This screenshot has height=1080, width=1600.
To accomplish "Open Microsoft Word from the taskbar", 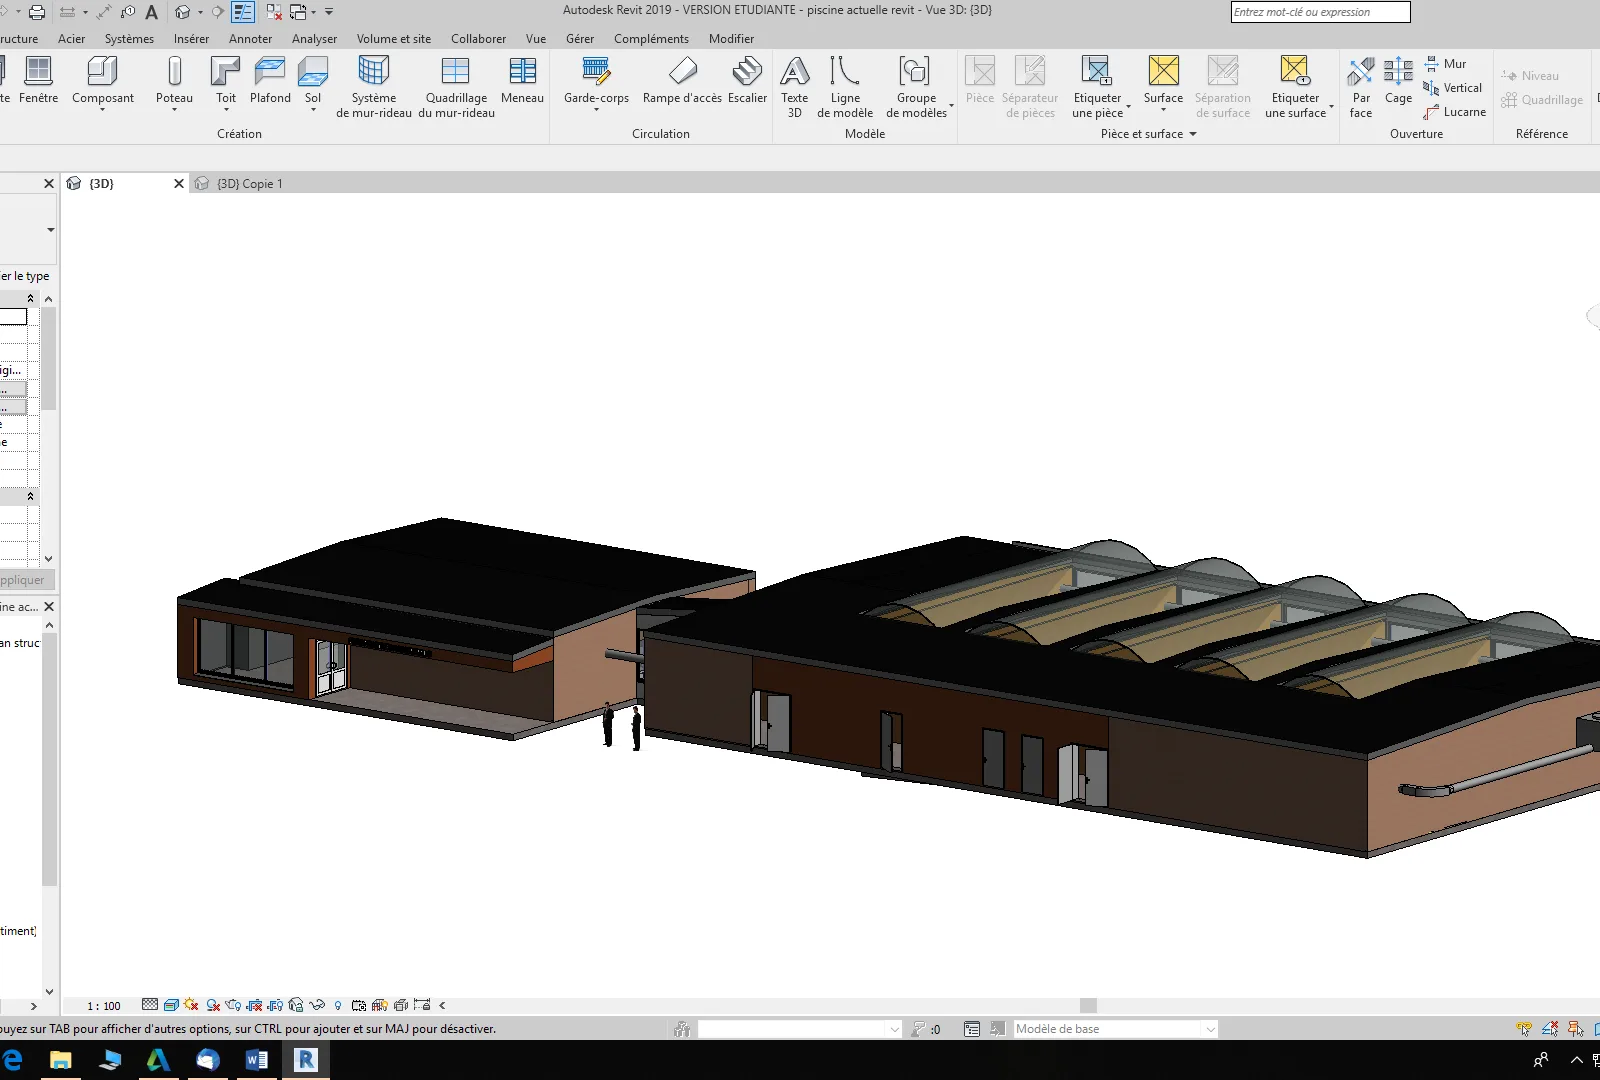I will tap(256, 1060).
